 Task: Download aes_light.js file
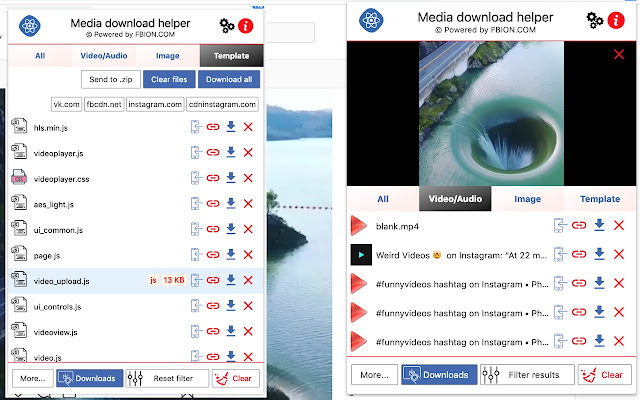point(231,203)
